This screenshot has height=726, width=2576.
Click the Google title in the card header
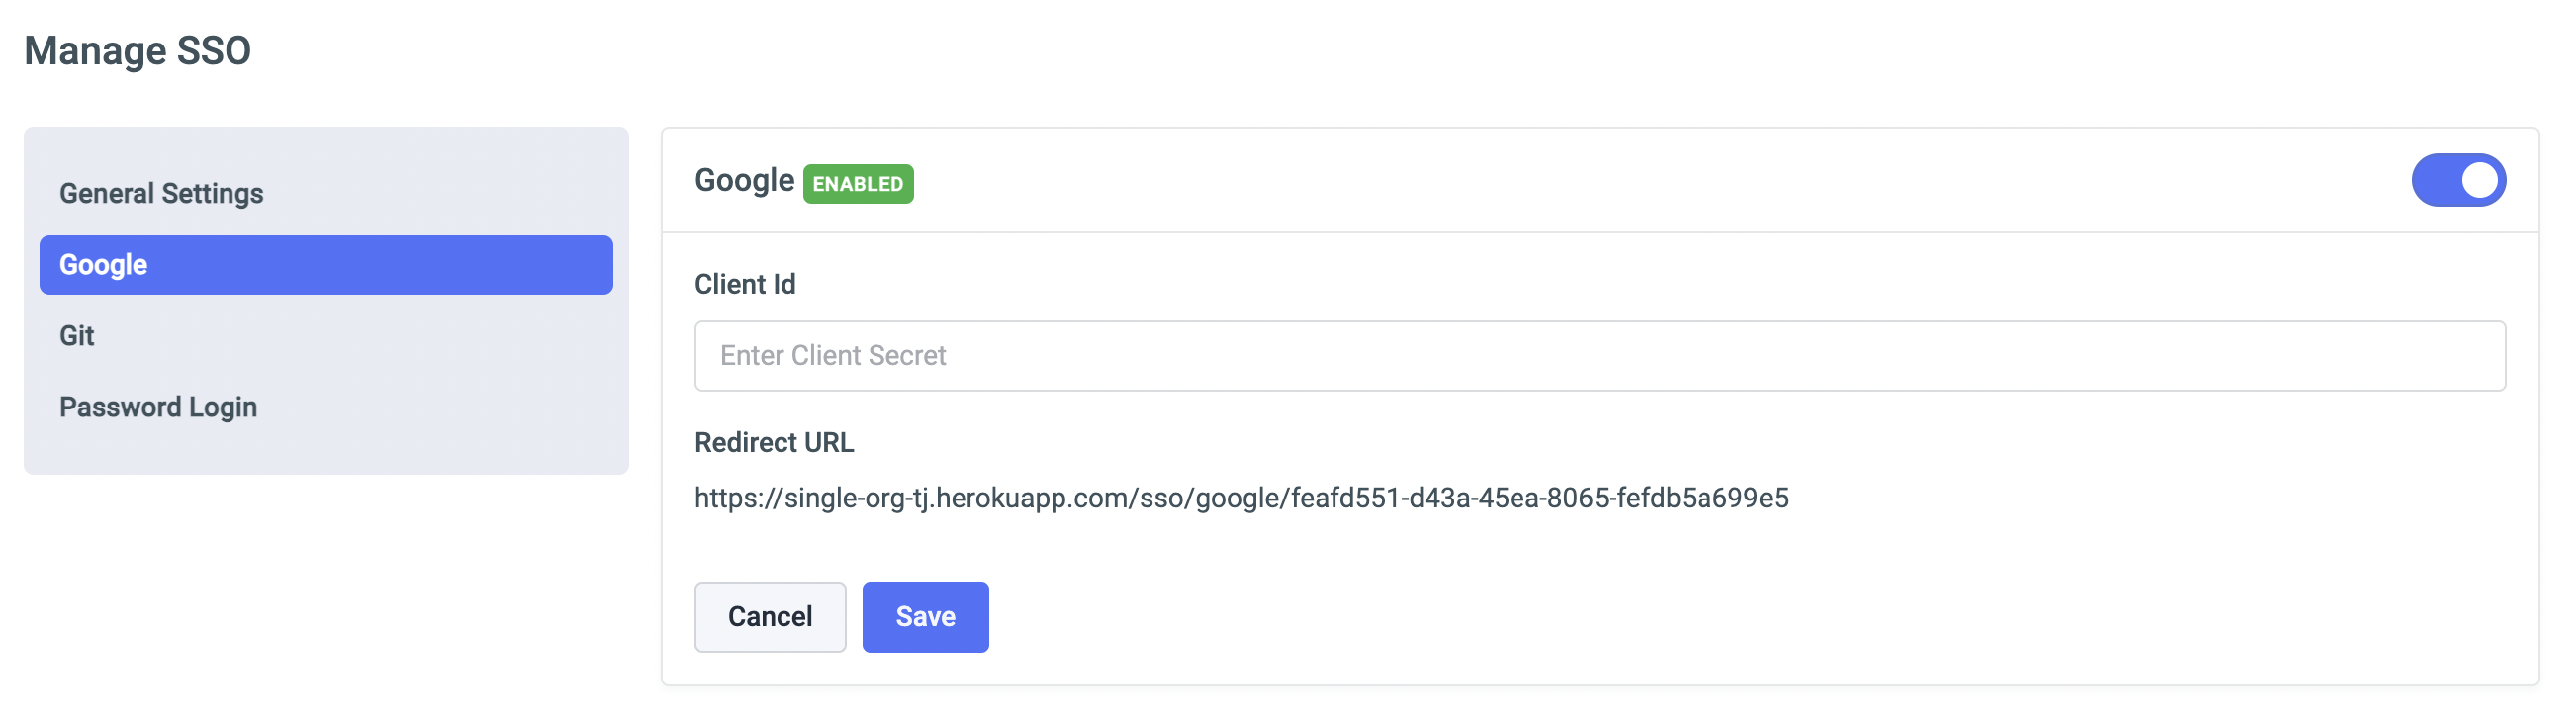tap(743, 181)
